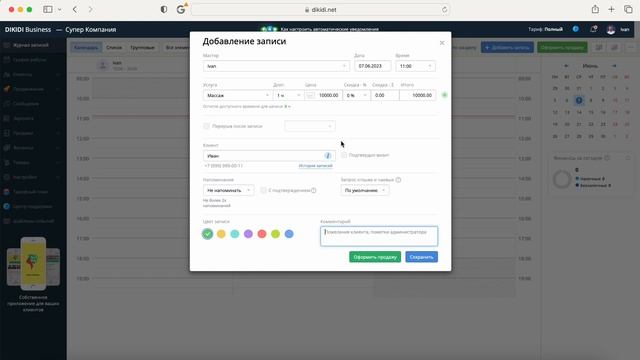The height and width of the screenshot is (360, 640).
Task: Click the Safari sidebar toggle icon
Action: click(48, 9)
